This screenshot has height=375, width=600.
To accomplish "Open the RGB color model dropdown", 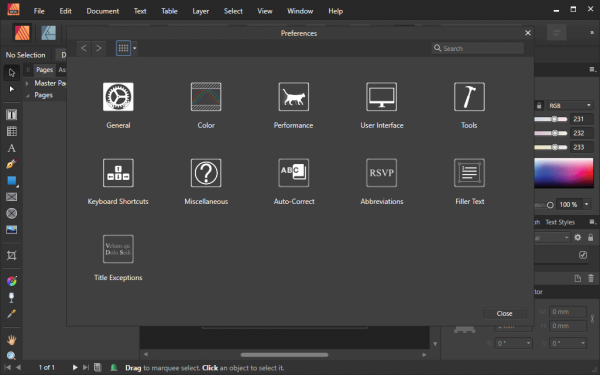I will click(x=570, y=105).
